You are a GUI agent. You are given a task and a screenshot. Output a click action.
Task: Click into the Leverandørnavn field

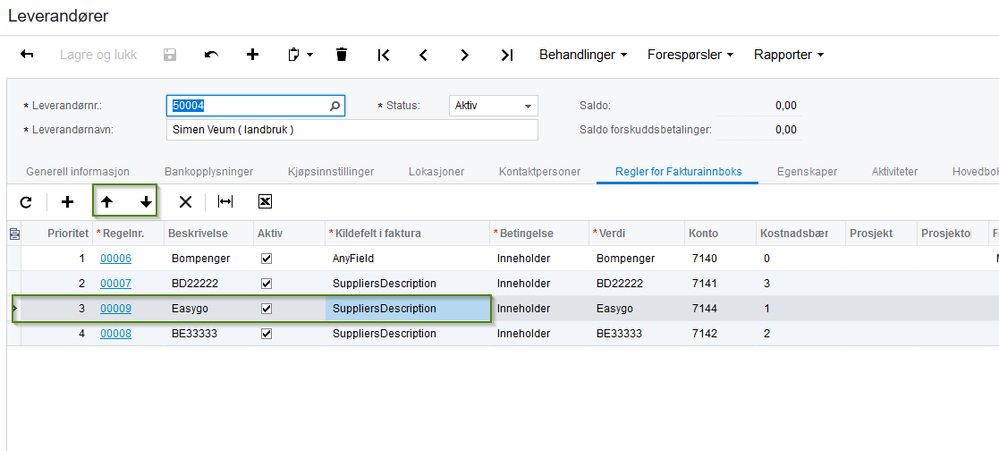pyautogui.click(x=352, y=130)
